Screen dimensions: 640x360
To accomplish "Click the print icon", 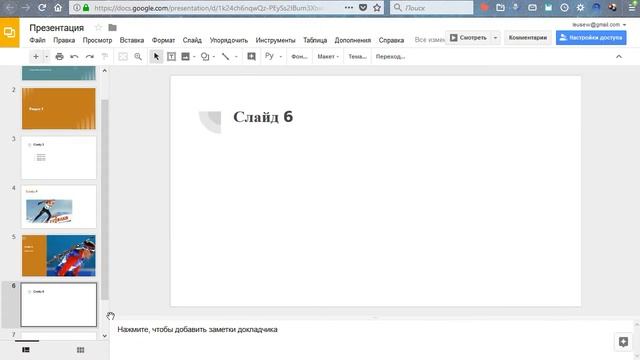I will (60, 57).
